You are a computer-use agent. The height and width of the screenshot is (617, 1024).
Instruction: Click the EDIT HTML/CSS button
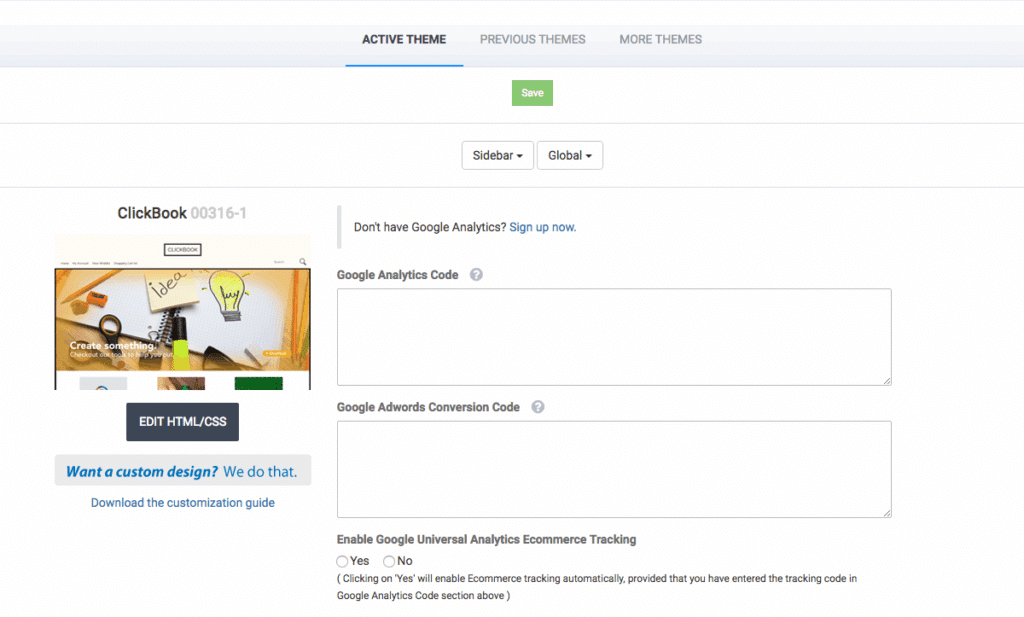click(x=182, y=422)
